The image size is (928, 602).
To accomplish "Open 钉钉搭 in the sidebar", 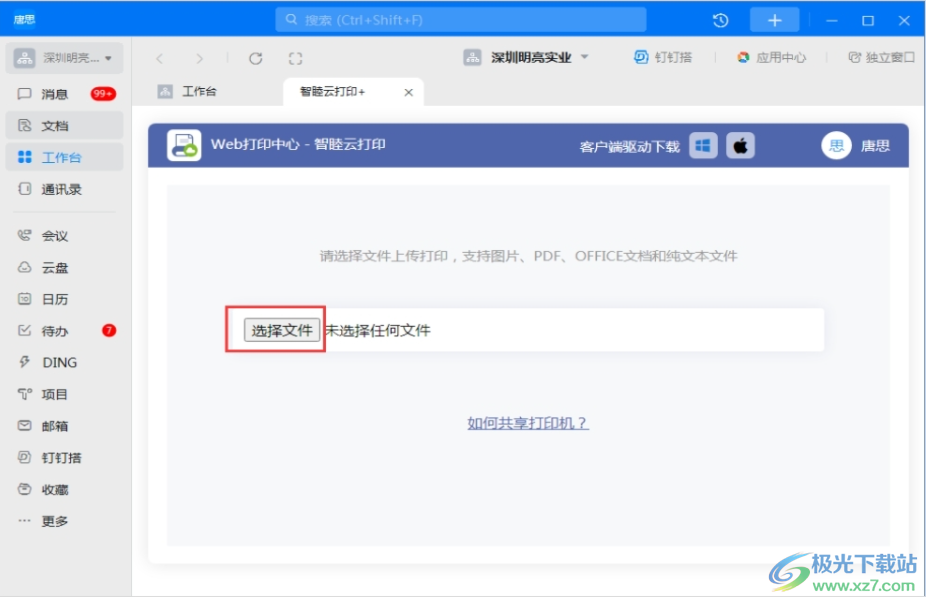I will pos(64,458).
